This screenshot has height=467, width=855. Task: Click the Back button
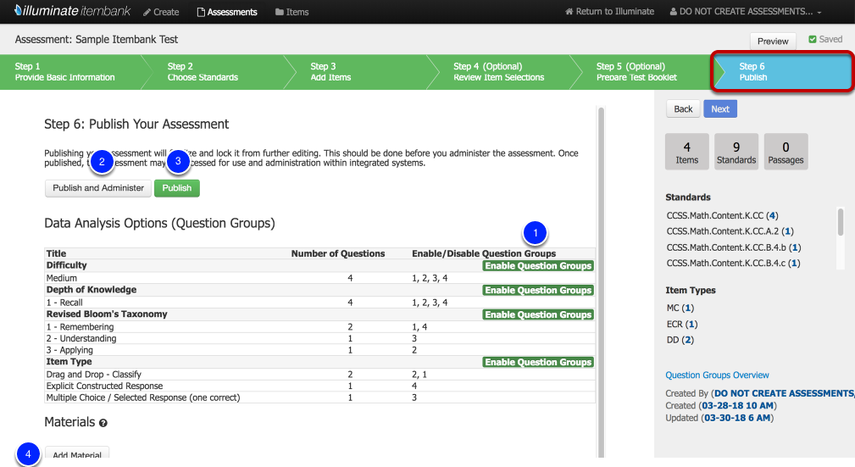(x=683, y=109)
